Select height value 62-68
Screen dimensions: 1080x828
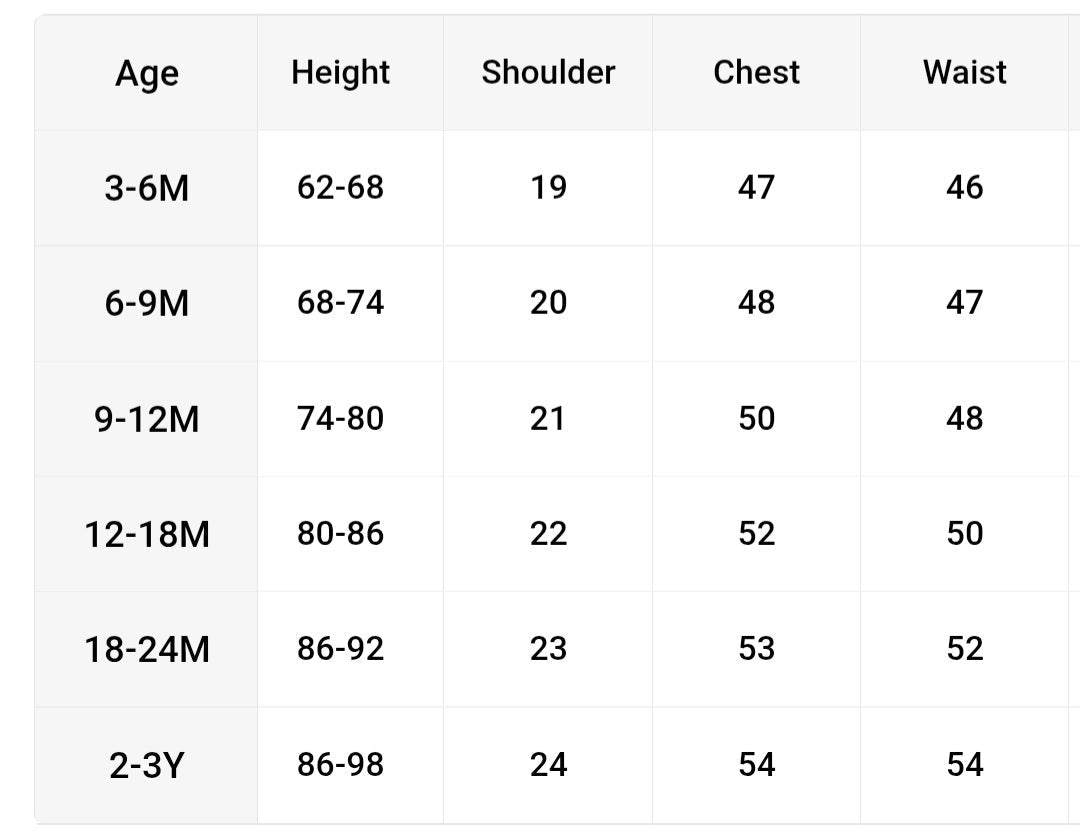tap(340, 187)
